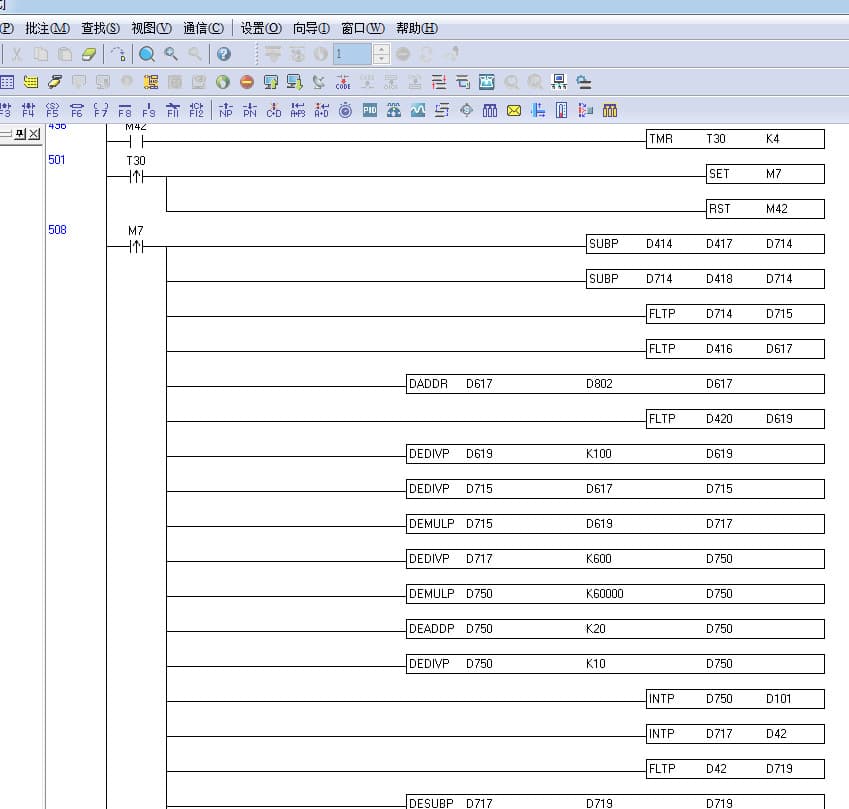The image size is (849, 809).
Task: Click the eraser icon in the toolbar
Action: (89, 54)
